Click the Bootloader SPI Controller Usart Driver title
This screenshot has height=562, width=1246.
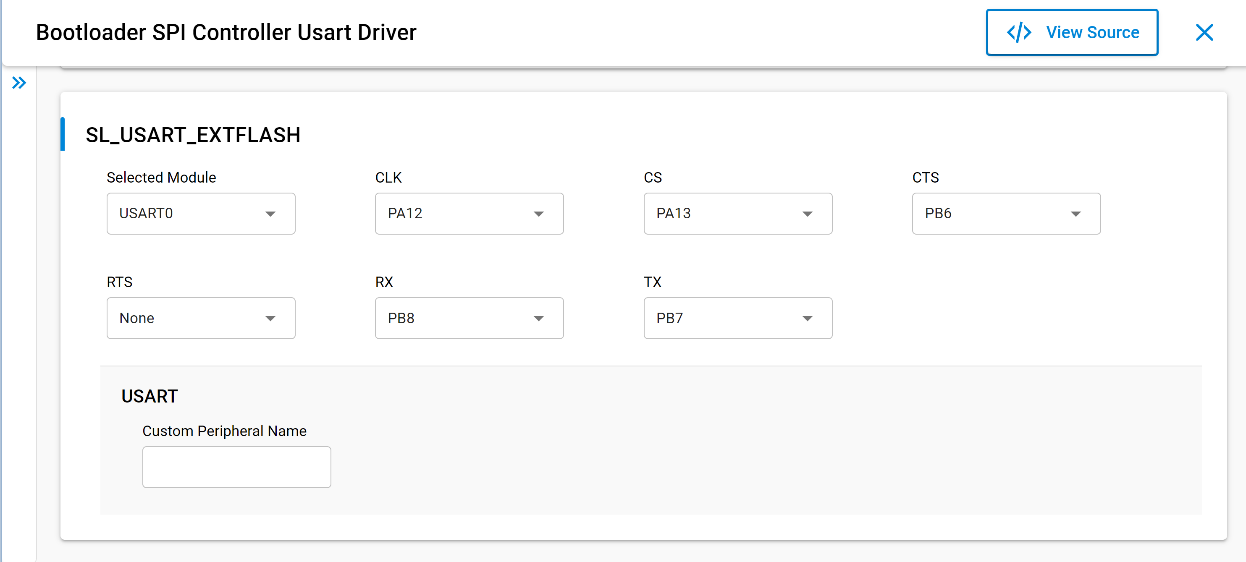[x=226, y=33]
